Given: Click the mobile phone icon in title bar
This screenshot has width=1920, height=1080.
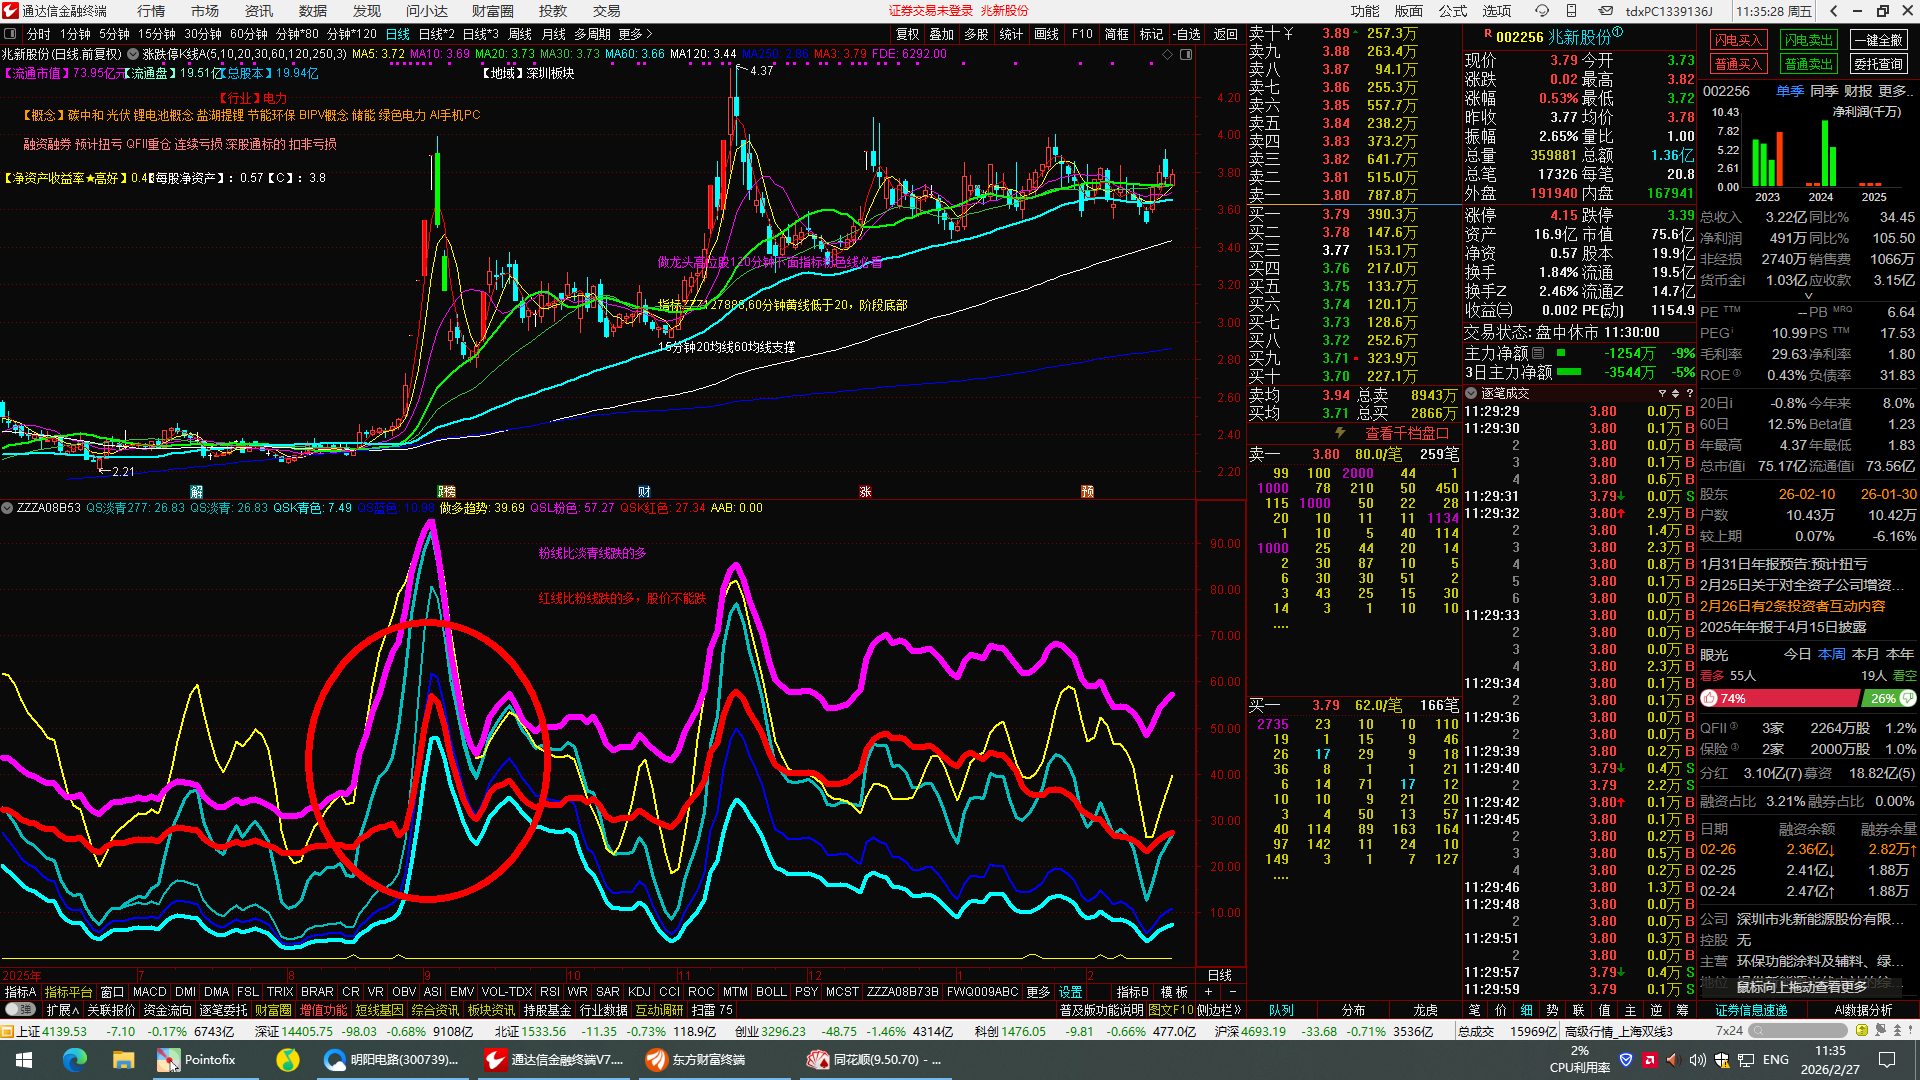Looking at the screenshot, I should click(1572, 11).
